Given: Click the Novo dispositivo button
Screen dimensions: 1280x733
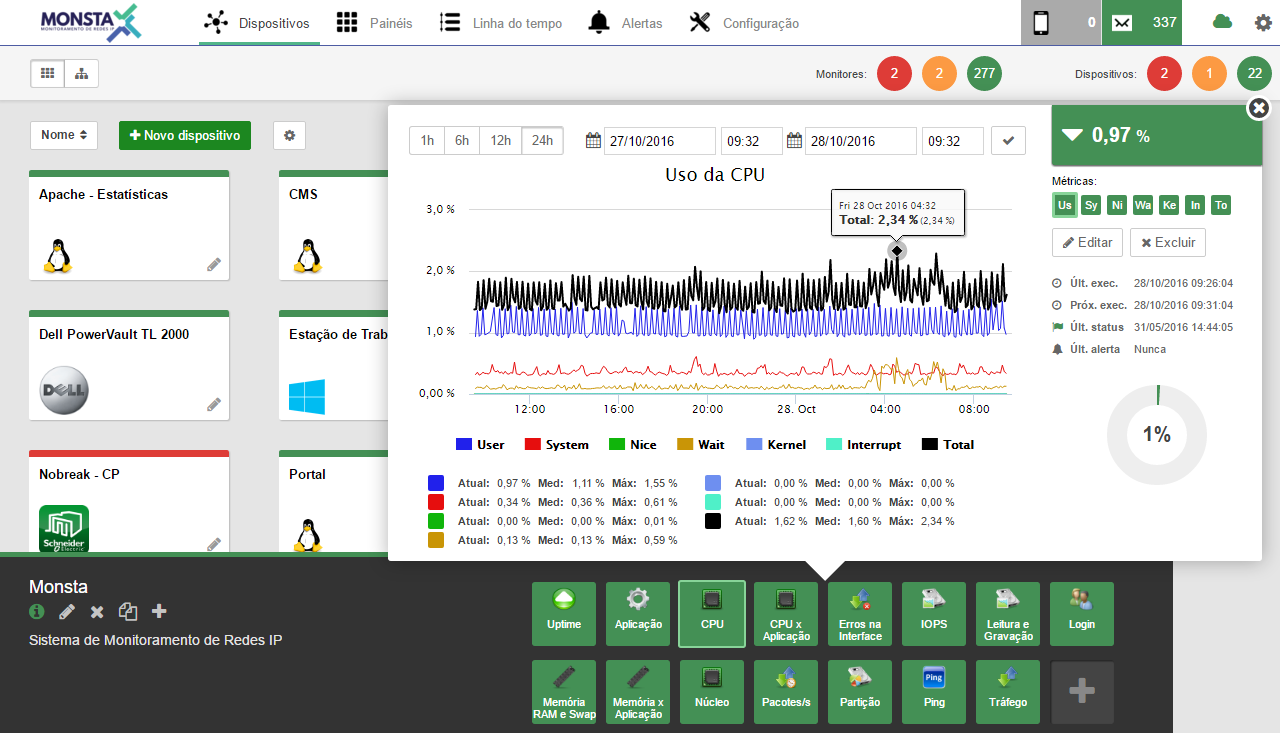Looking at the screenshot, I should coord(185,135).
